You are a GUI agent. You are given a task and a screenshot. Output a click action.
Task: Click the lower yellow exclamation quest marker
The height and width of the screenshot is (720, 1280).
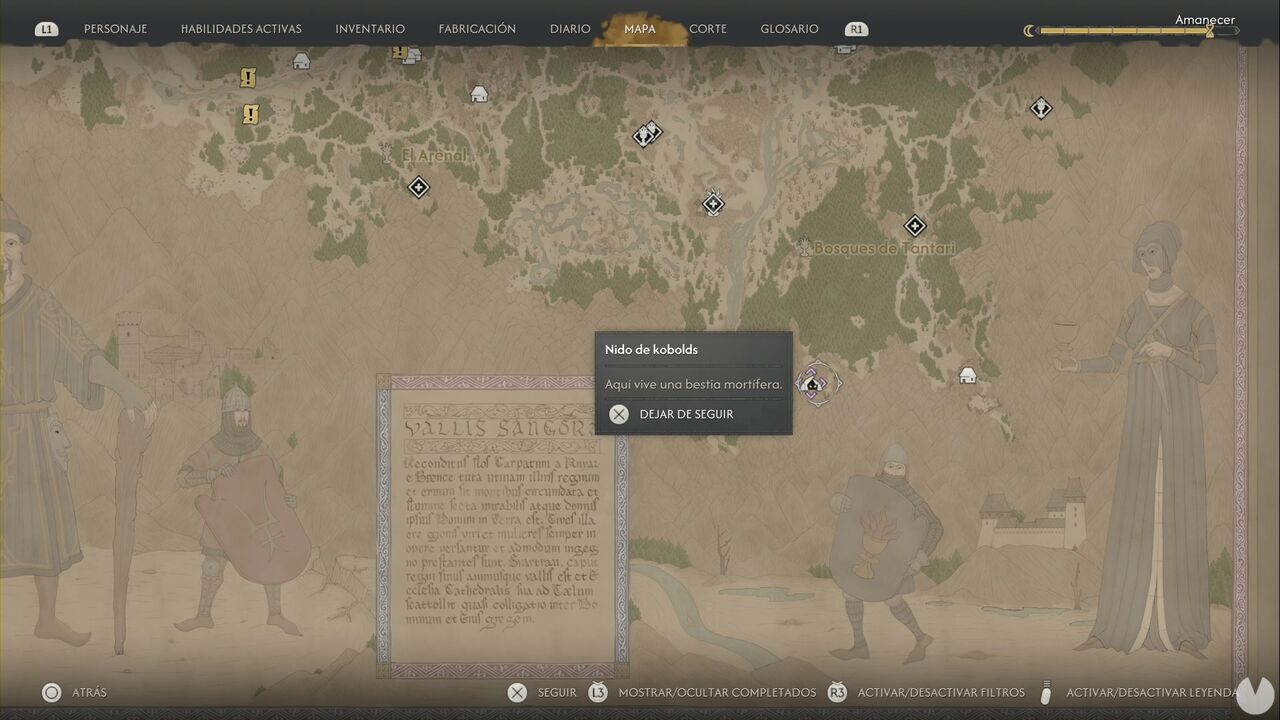coord(250,114)
